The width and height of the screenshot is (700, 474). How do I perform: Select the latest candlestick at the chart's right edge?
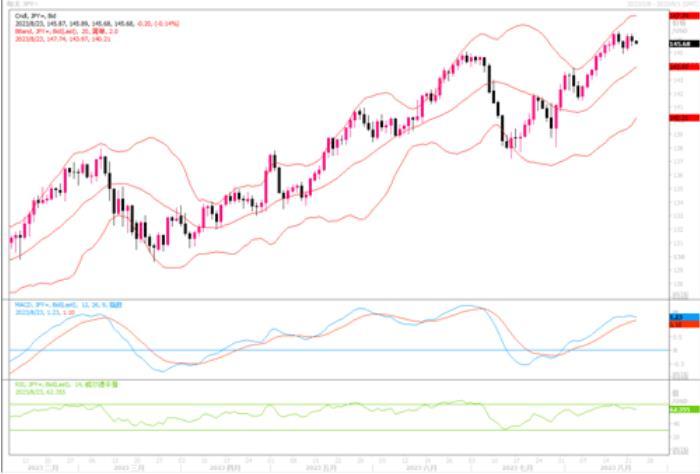(637, 42)
